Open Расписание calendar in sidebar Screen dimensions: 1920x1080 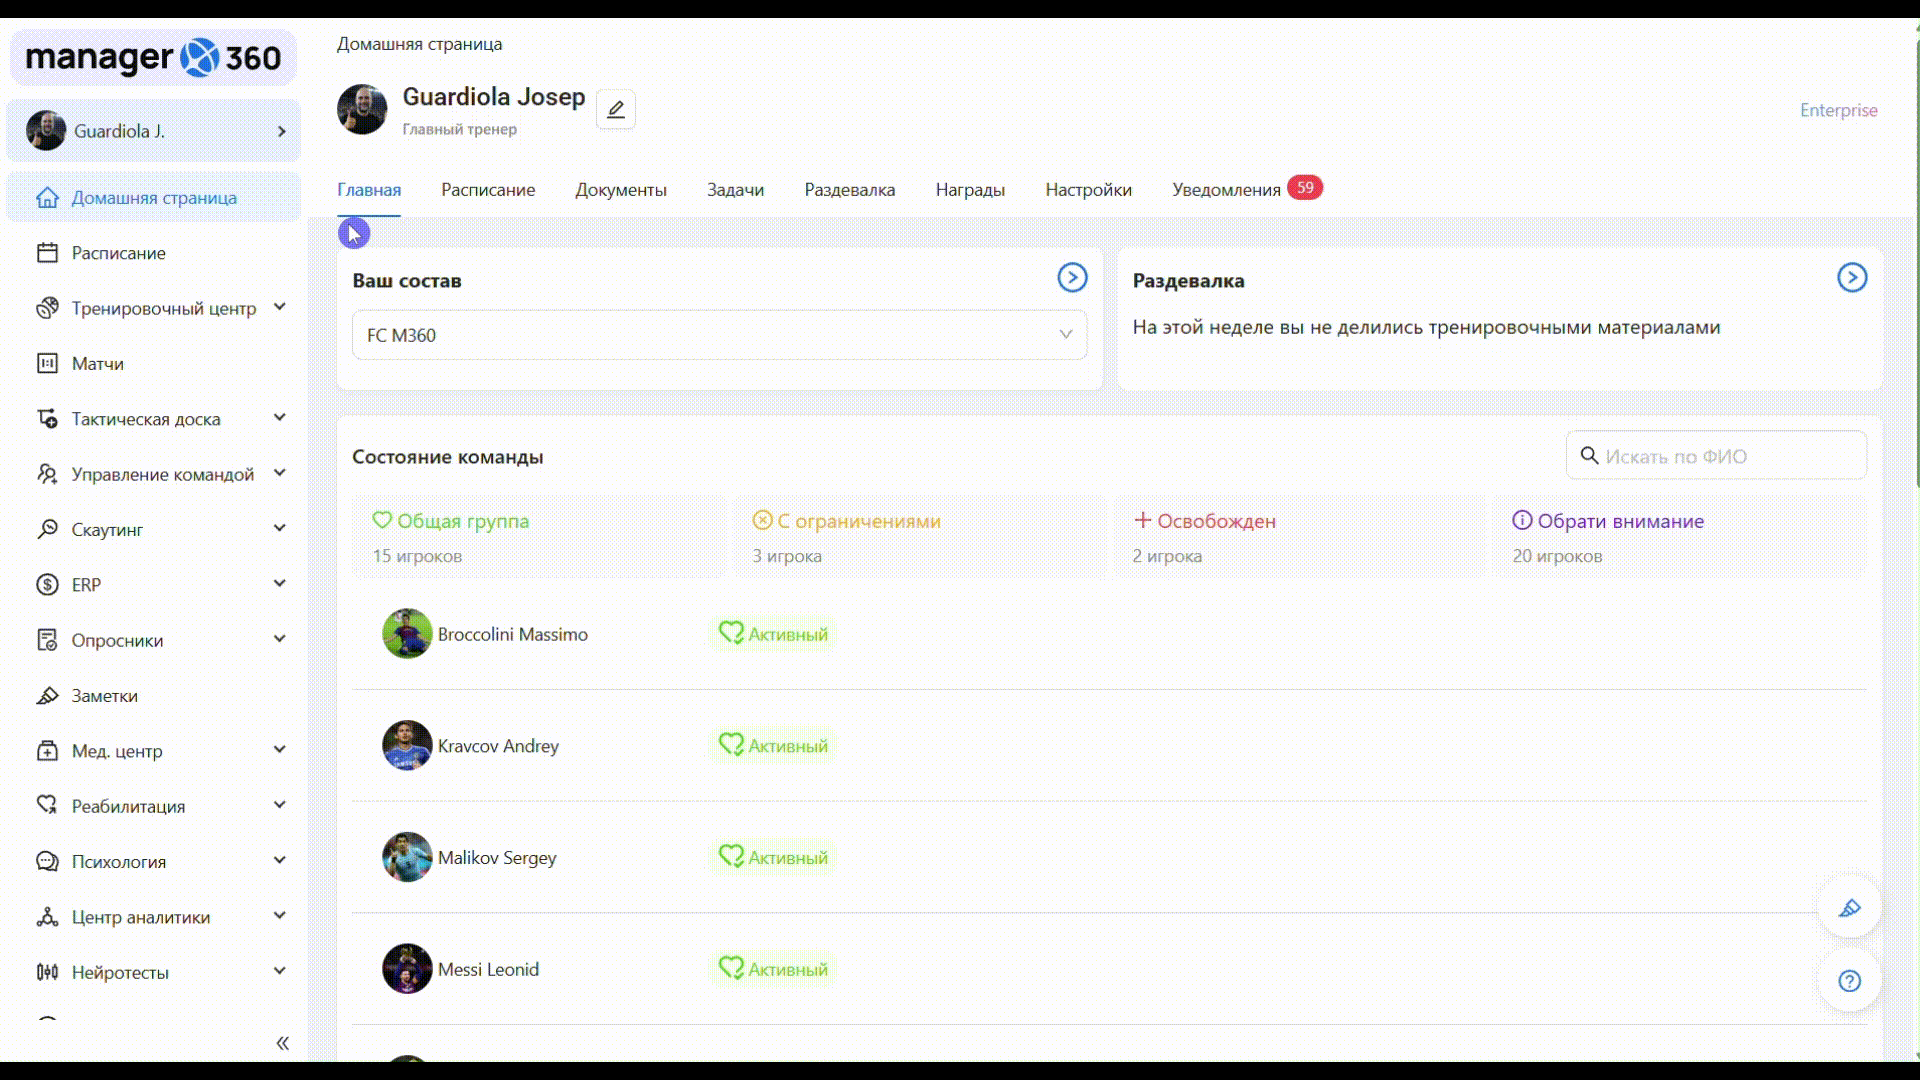tap(118, 253)
